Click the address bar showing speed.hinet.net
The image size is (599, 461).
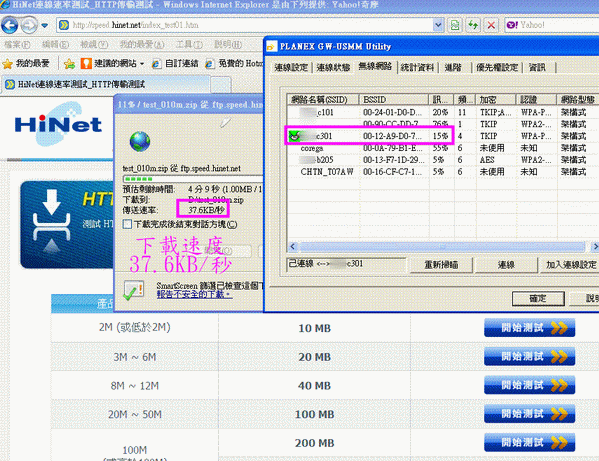click(244, 25)
